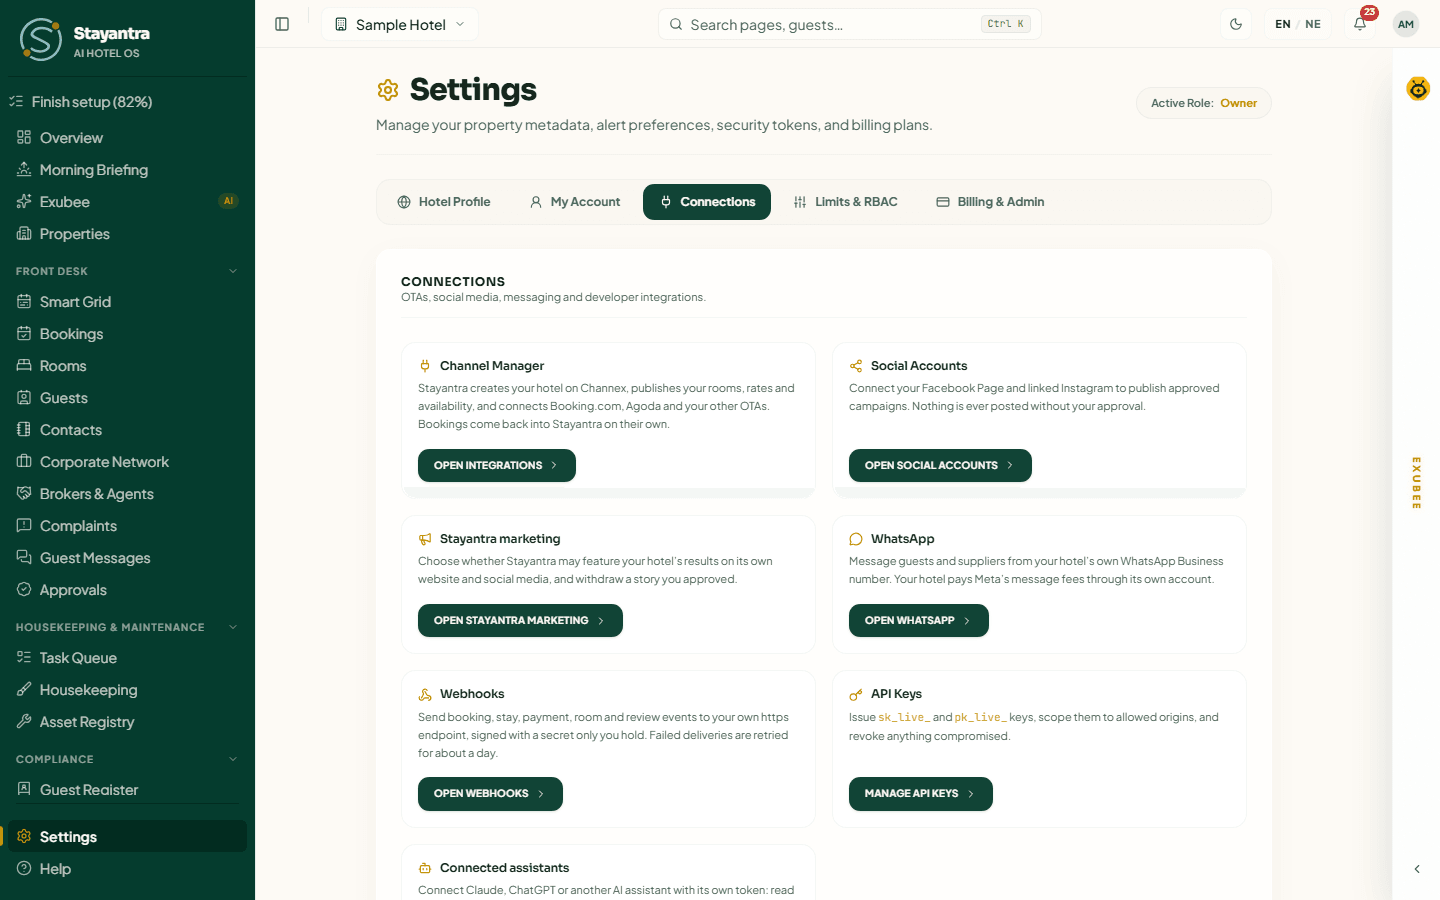Click Open Stayantra Marketing button
The image size is (1440, 900).
(x=520, y=621)
